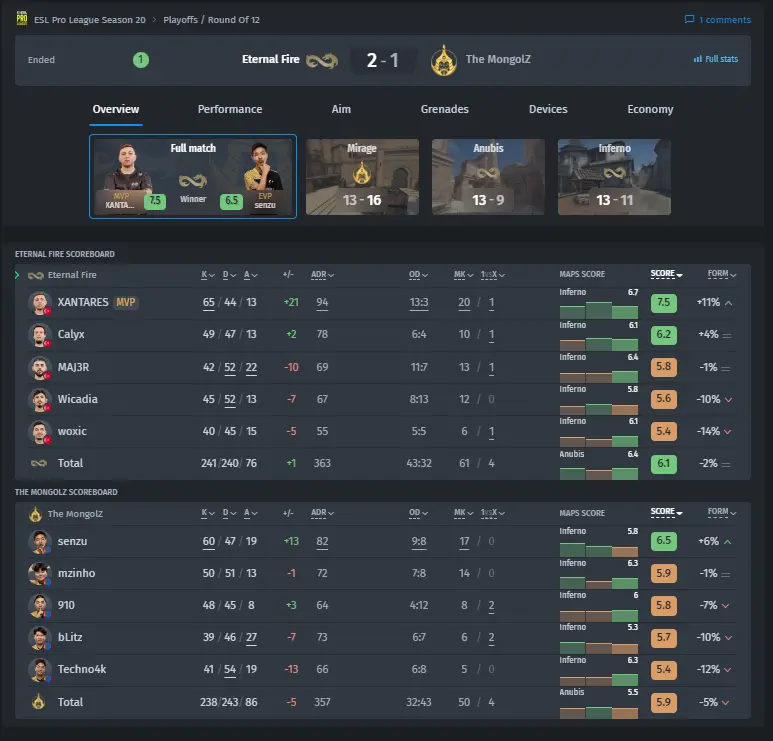This screenshot has width=773, height=741.
Task: Click XANTARES player avatar
Action: [x=39, y=302]
